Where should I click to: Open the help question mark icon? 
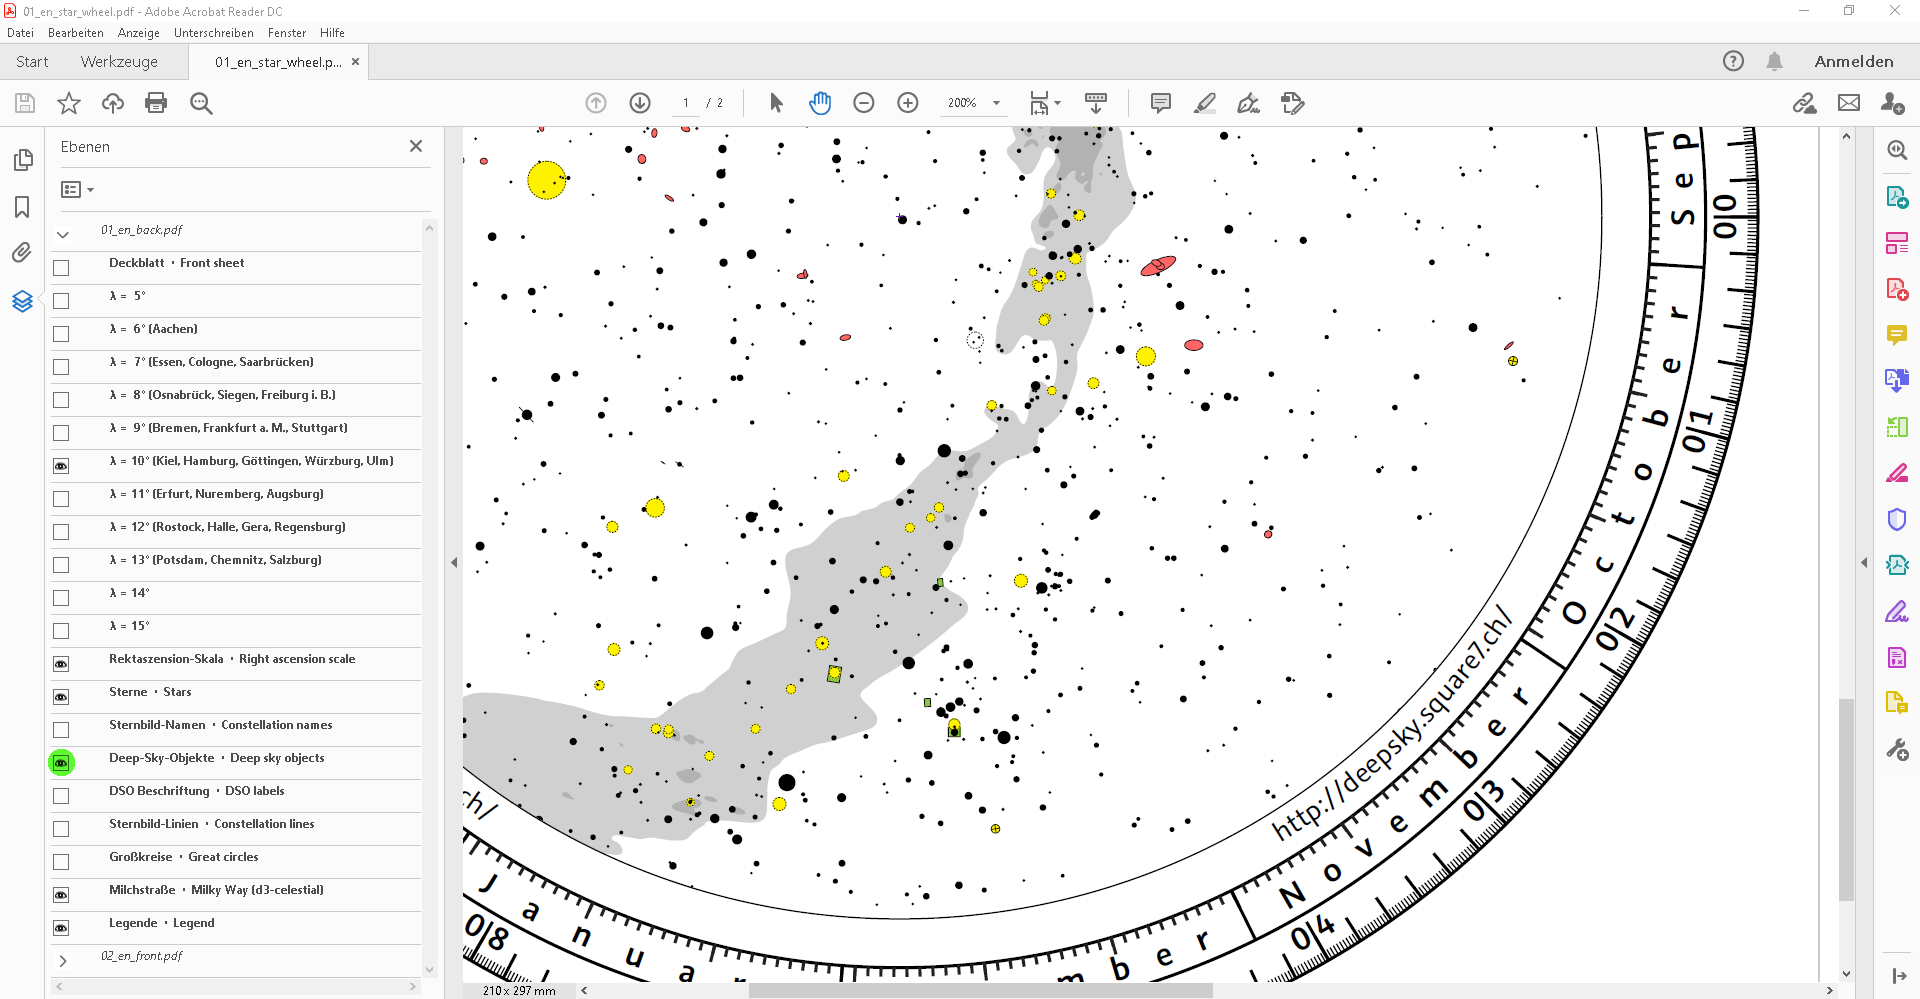pos(1733,61)
